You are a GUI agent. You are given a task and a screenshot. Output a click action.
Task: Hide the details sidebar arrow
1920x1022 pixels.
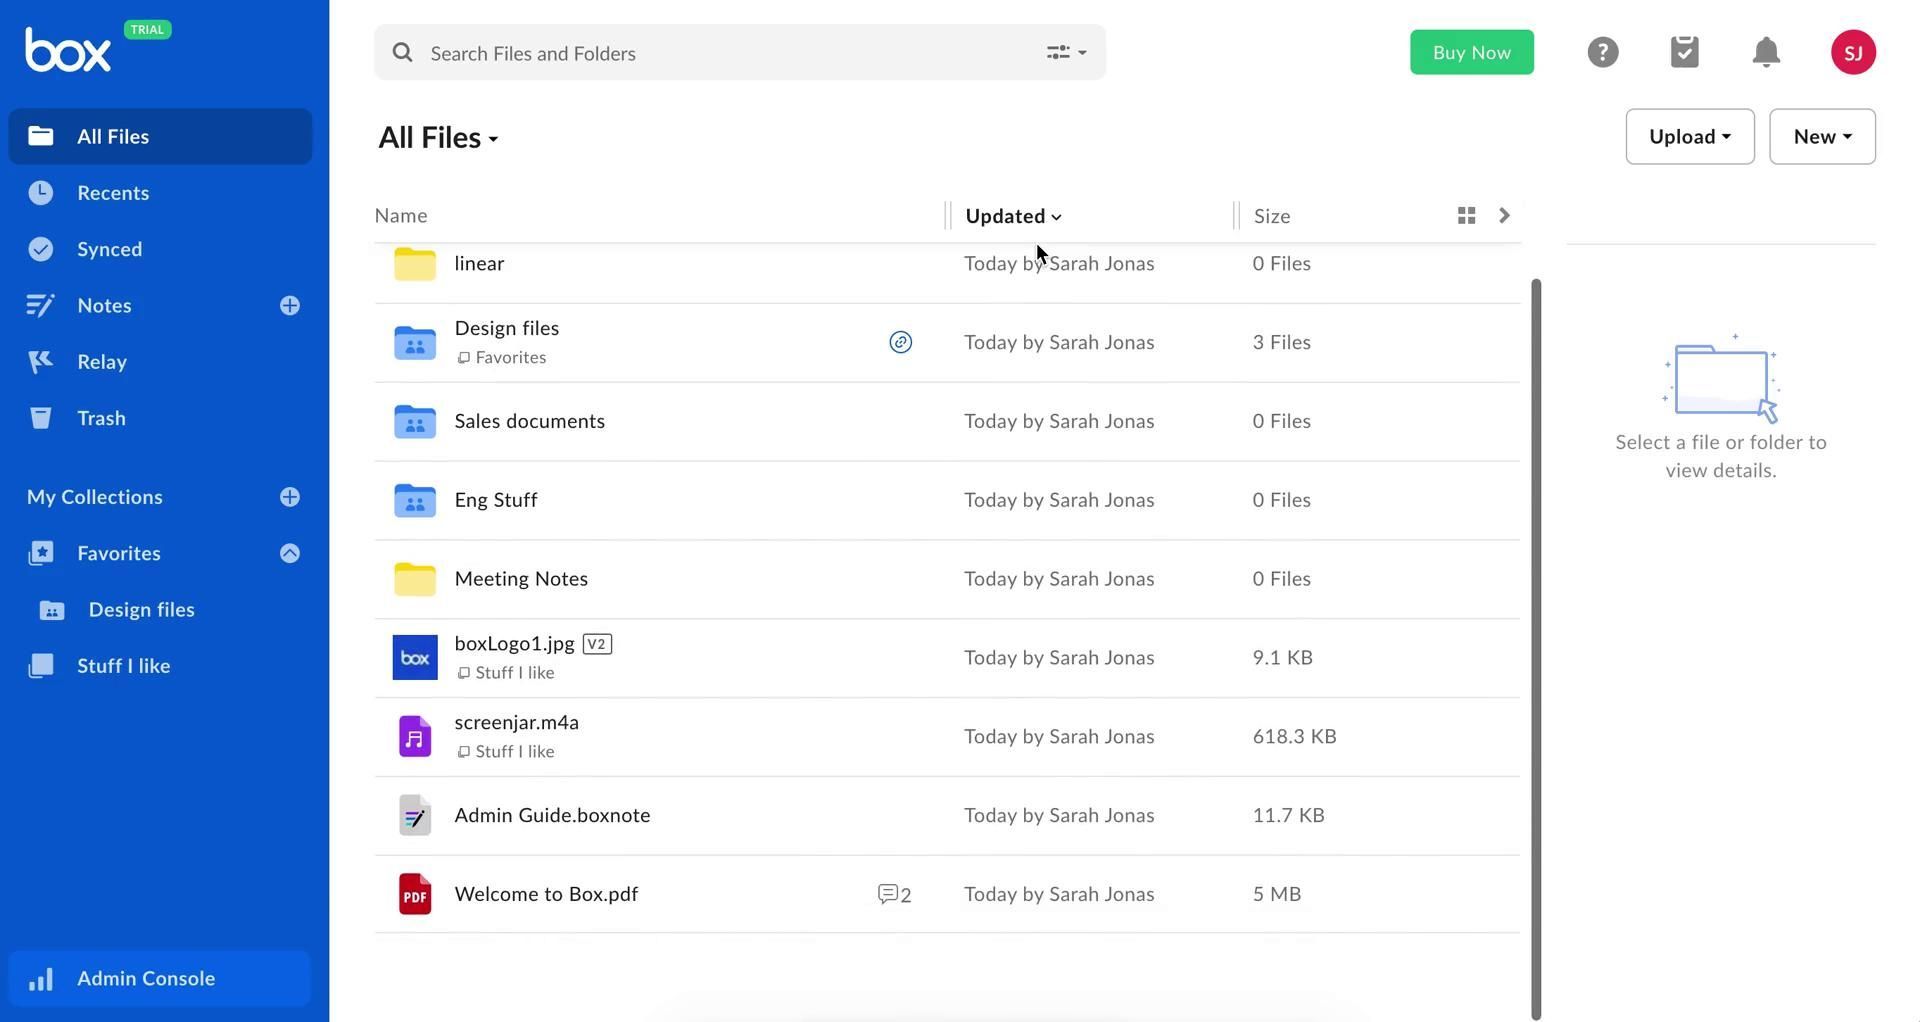pos(1504,216)
